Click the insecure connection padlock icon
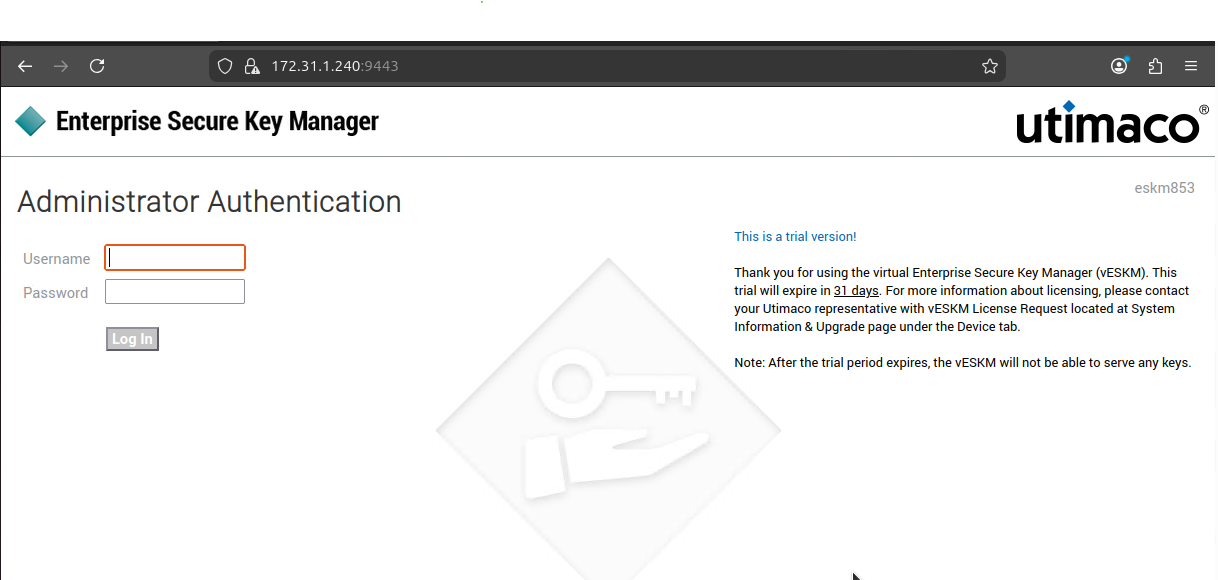The height and width of the screenshot is (580, 1218). [251, 66]
